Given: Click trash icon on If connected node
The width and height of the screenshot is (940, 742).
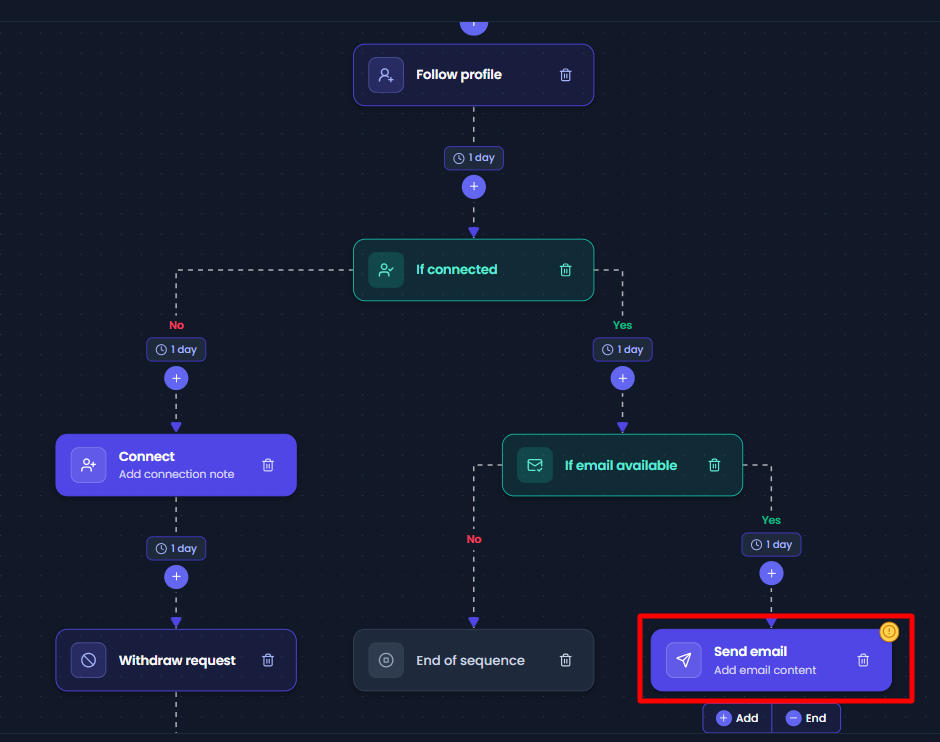Looking at the screenshot, I should coord(565,270).
